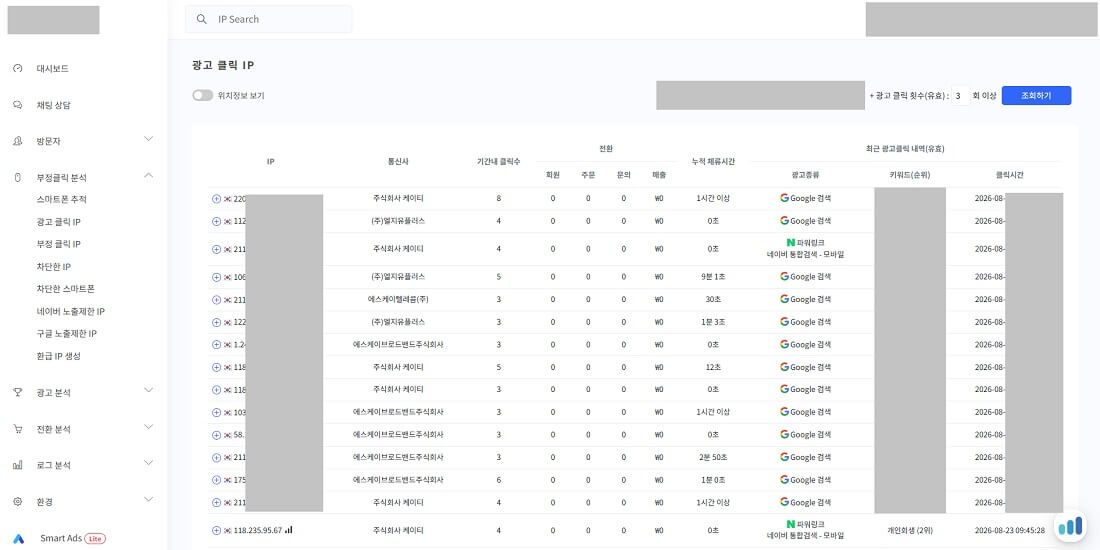
Task: Expand row details for 118.235.95.67
Action: [216, 531]
